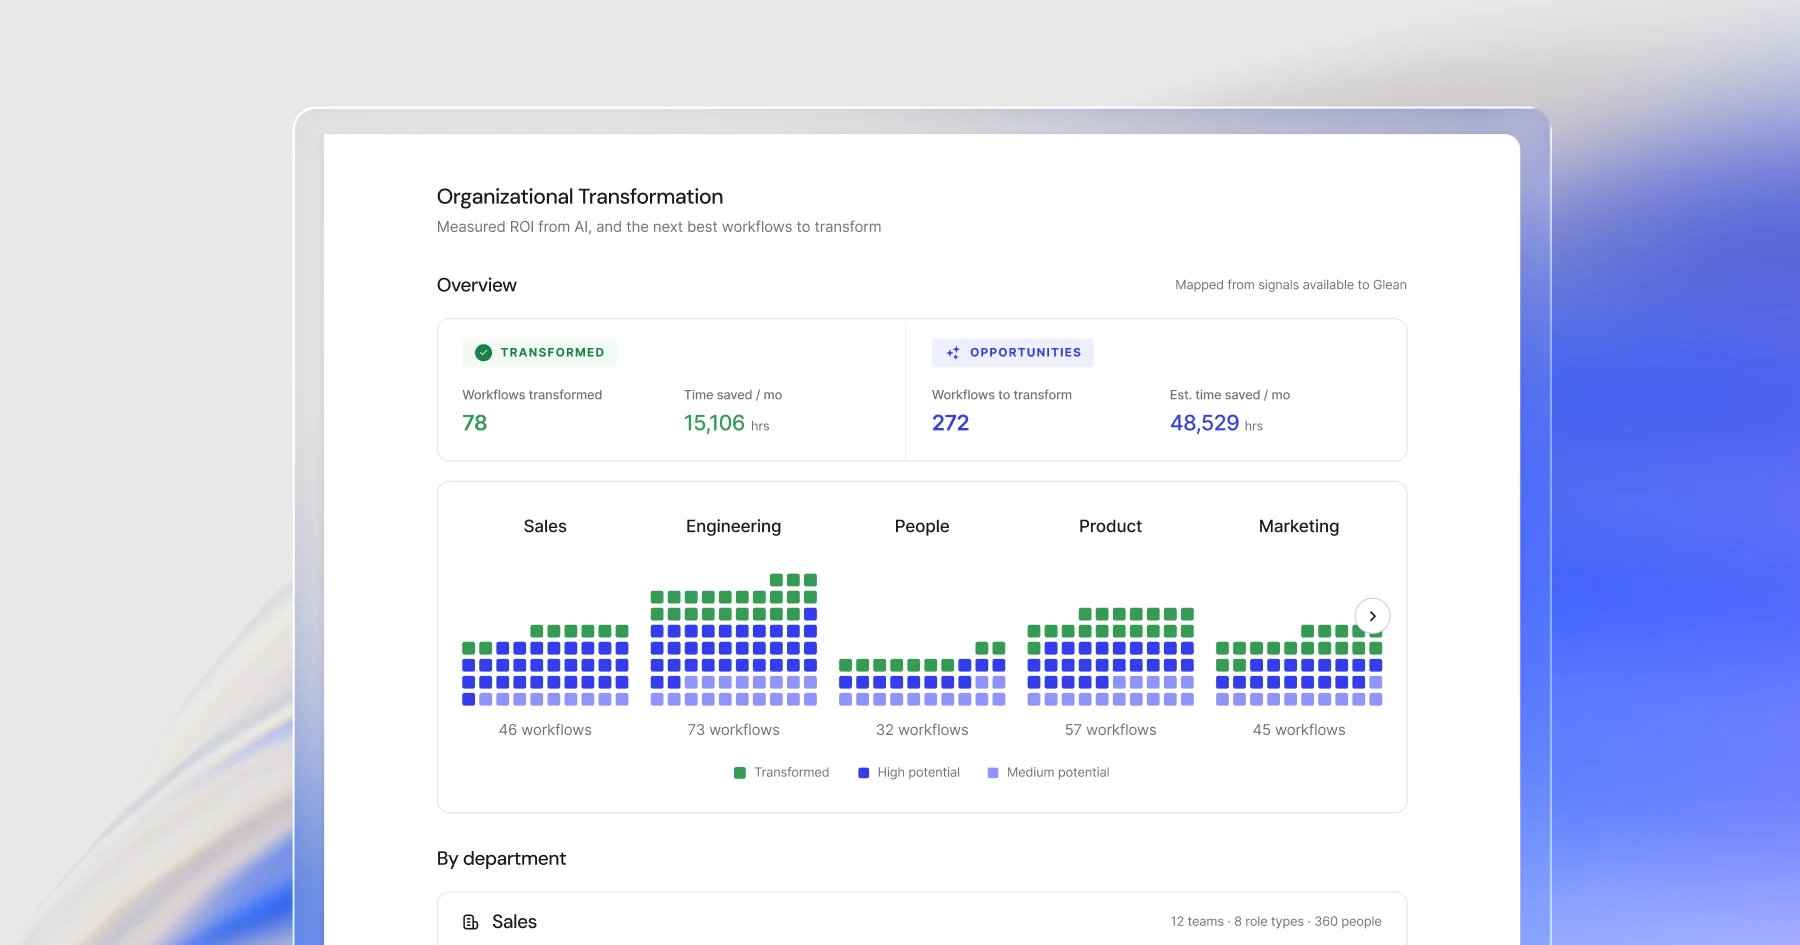The width and height of the screenshot is (1800, 945).
Task: Click the OPPORTUNITIES badge label
Action: [x=1025, y=352]
